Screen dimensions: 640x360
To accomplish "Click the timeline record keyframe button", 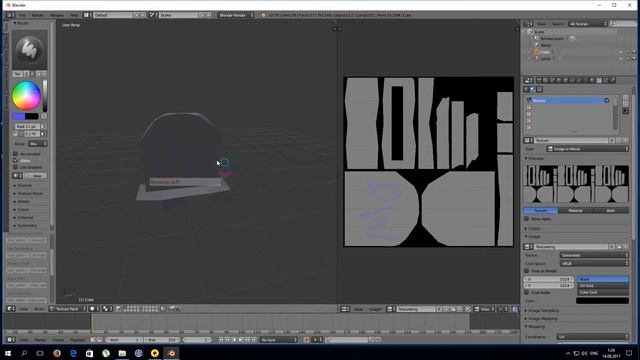I will coord(306,340).
